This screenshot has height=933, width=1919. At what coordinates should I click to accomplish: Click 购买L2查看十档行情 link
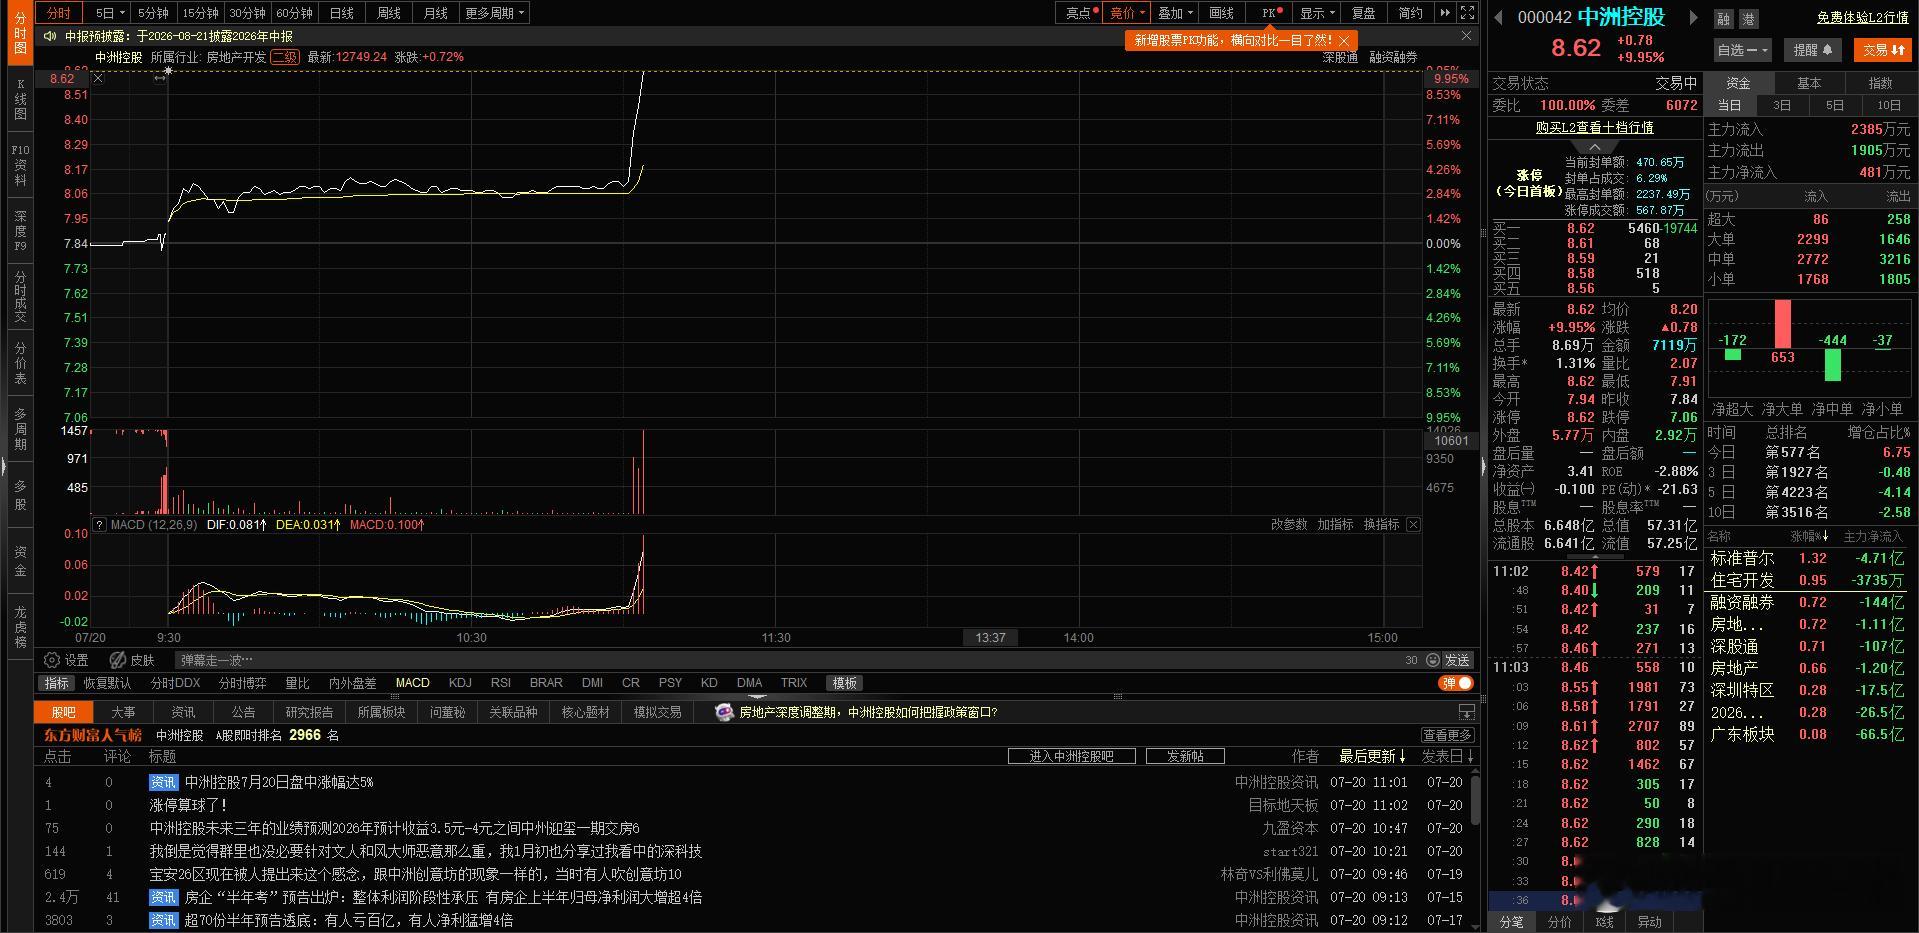point(1595,127)
